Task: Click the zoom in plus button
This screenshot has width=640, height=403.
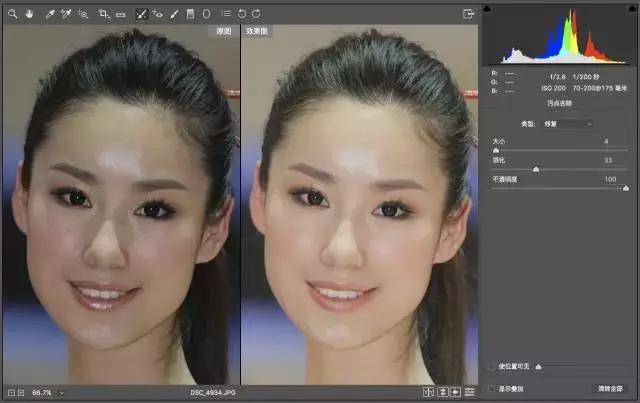Action: (x=21, y=393)
